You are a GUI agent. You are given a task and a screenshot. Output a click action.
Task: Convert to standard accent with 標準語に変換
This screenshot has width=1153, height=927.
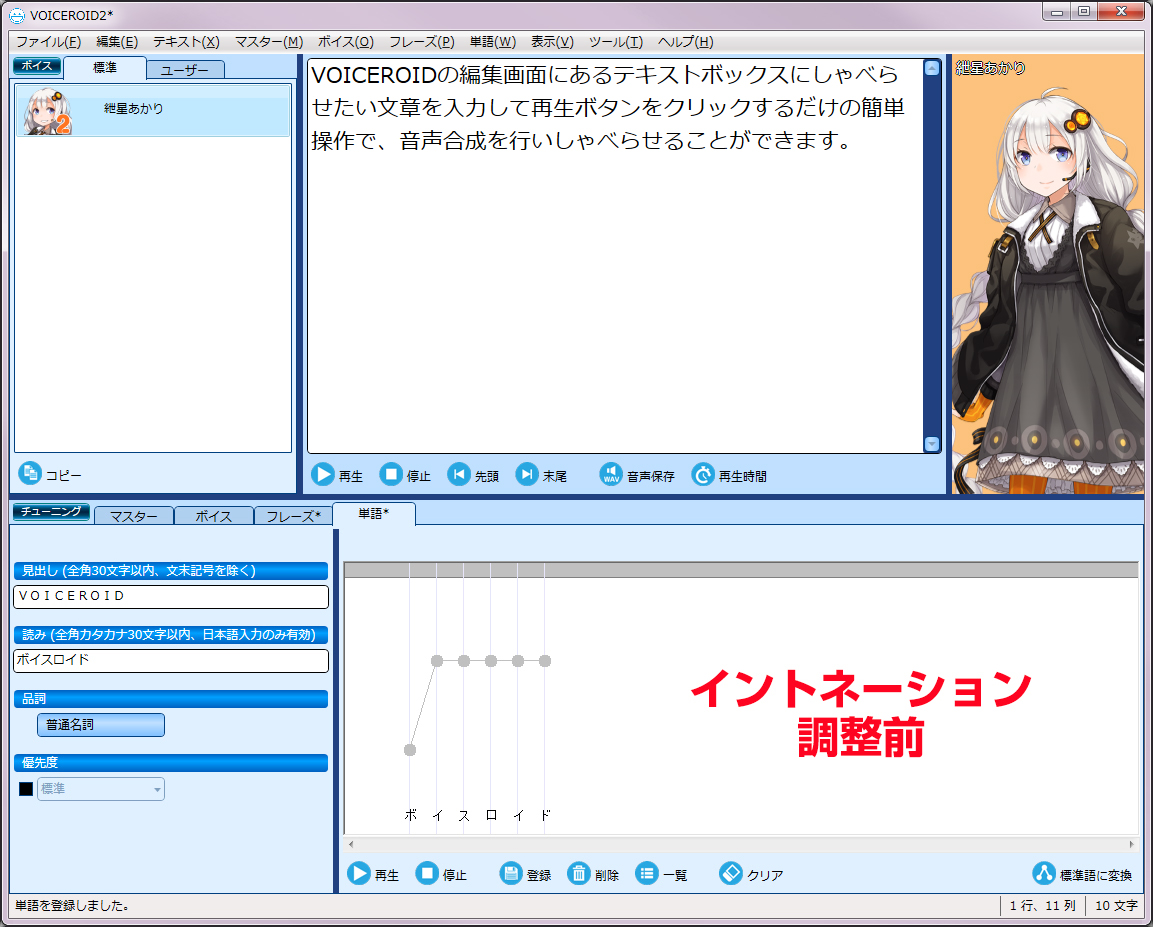[x=1082, y=874]
